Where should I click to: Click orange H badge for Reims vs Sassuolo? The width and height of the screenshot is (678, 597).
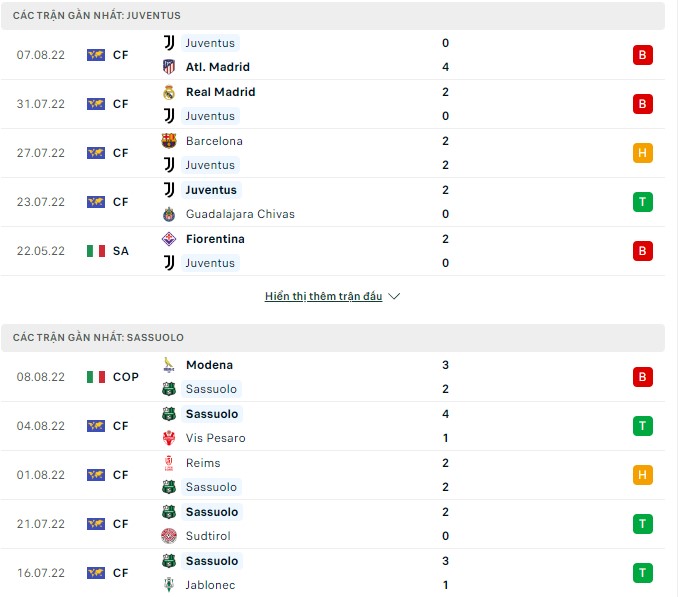(x=643, y=475)
